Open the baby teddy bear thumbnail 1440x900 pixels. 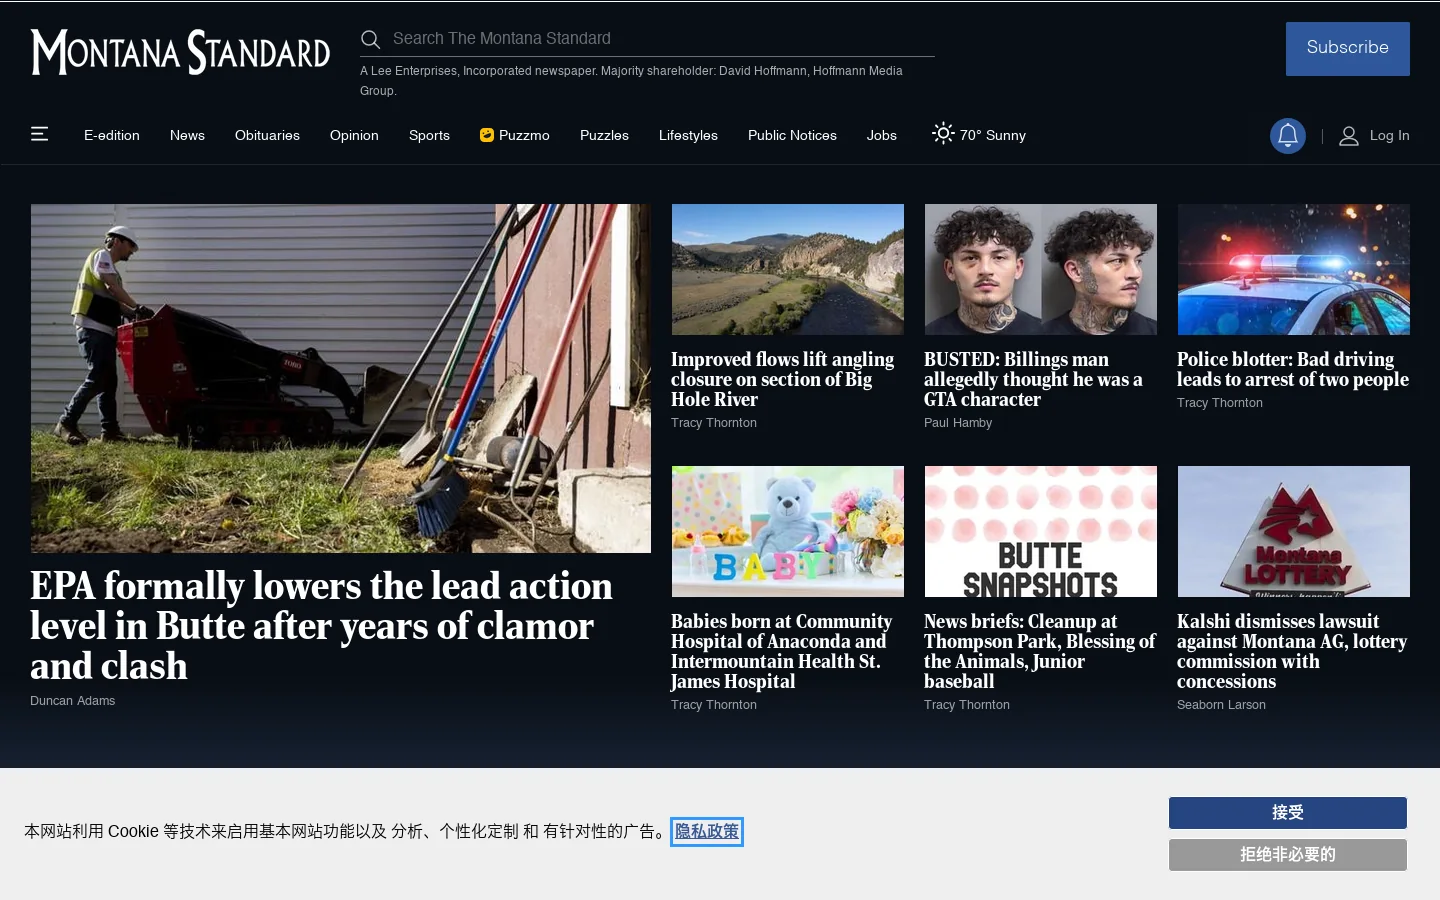coord(788,531)
